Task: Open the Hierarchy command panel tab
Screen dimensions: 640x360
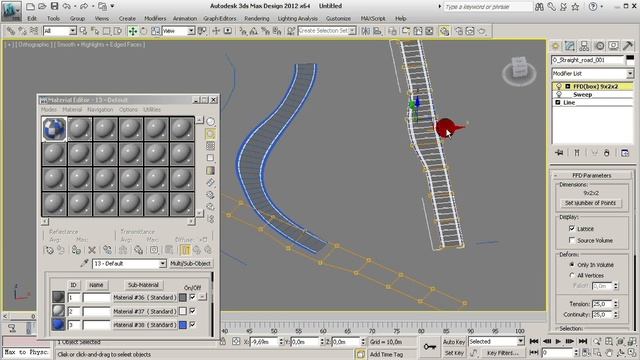Action: click(x=584, y=46)
